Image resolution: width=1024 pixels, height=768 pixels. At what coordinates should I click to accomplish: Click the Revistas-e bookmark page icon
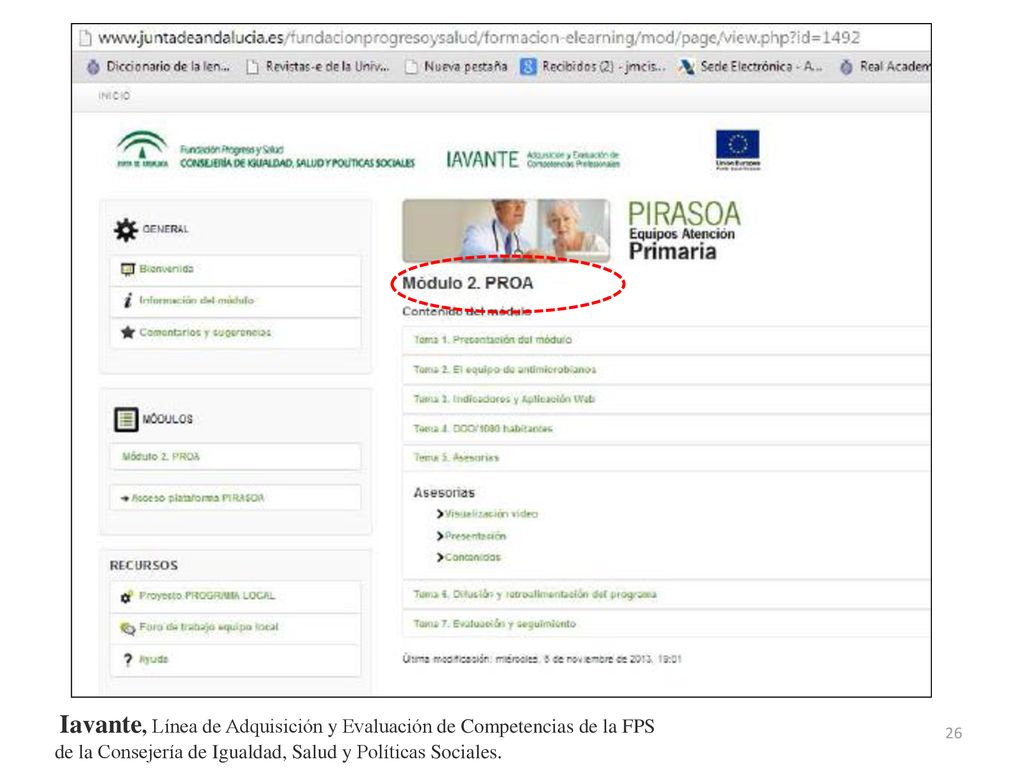252,67
